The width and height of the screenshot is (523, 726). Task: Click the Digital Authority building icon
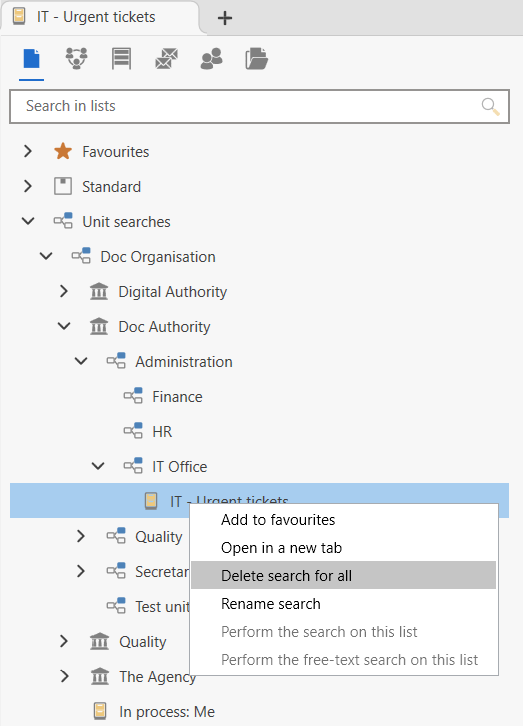pyautogui.click(x=99, y=291)
